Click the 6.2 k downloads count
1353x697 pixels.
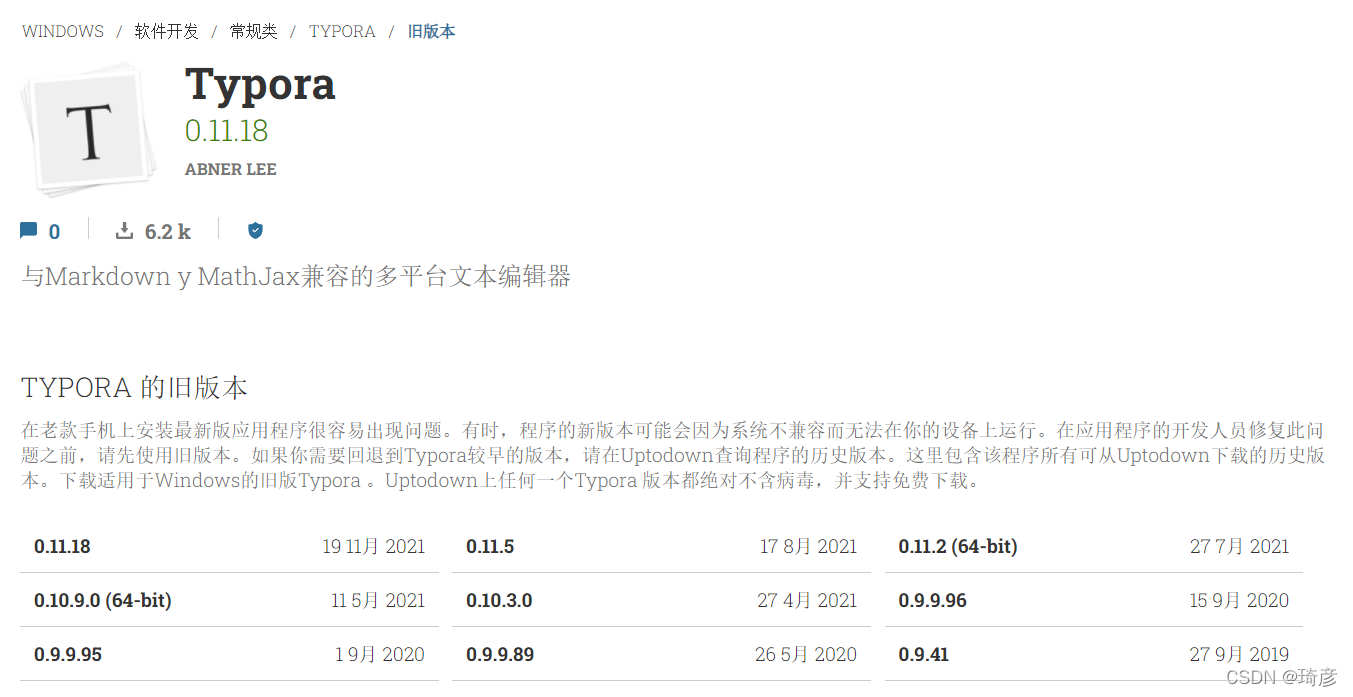pyautogui.click(x=168, y=232)
